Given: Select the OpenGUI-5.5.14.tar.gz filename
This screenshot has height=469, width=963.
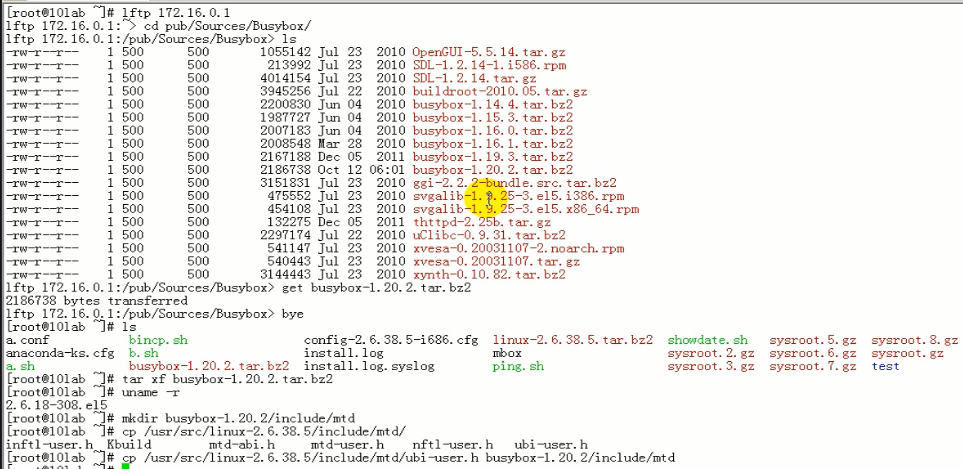Looking at the screenshot, I should coord(489,52).
